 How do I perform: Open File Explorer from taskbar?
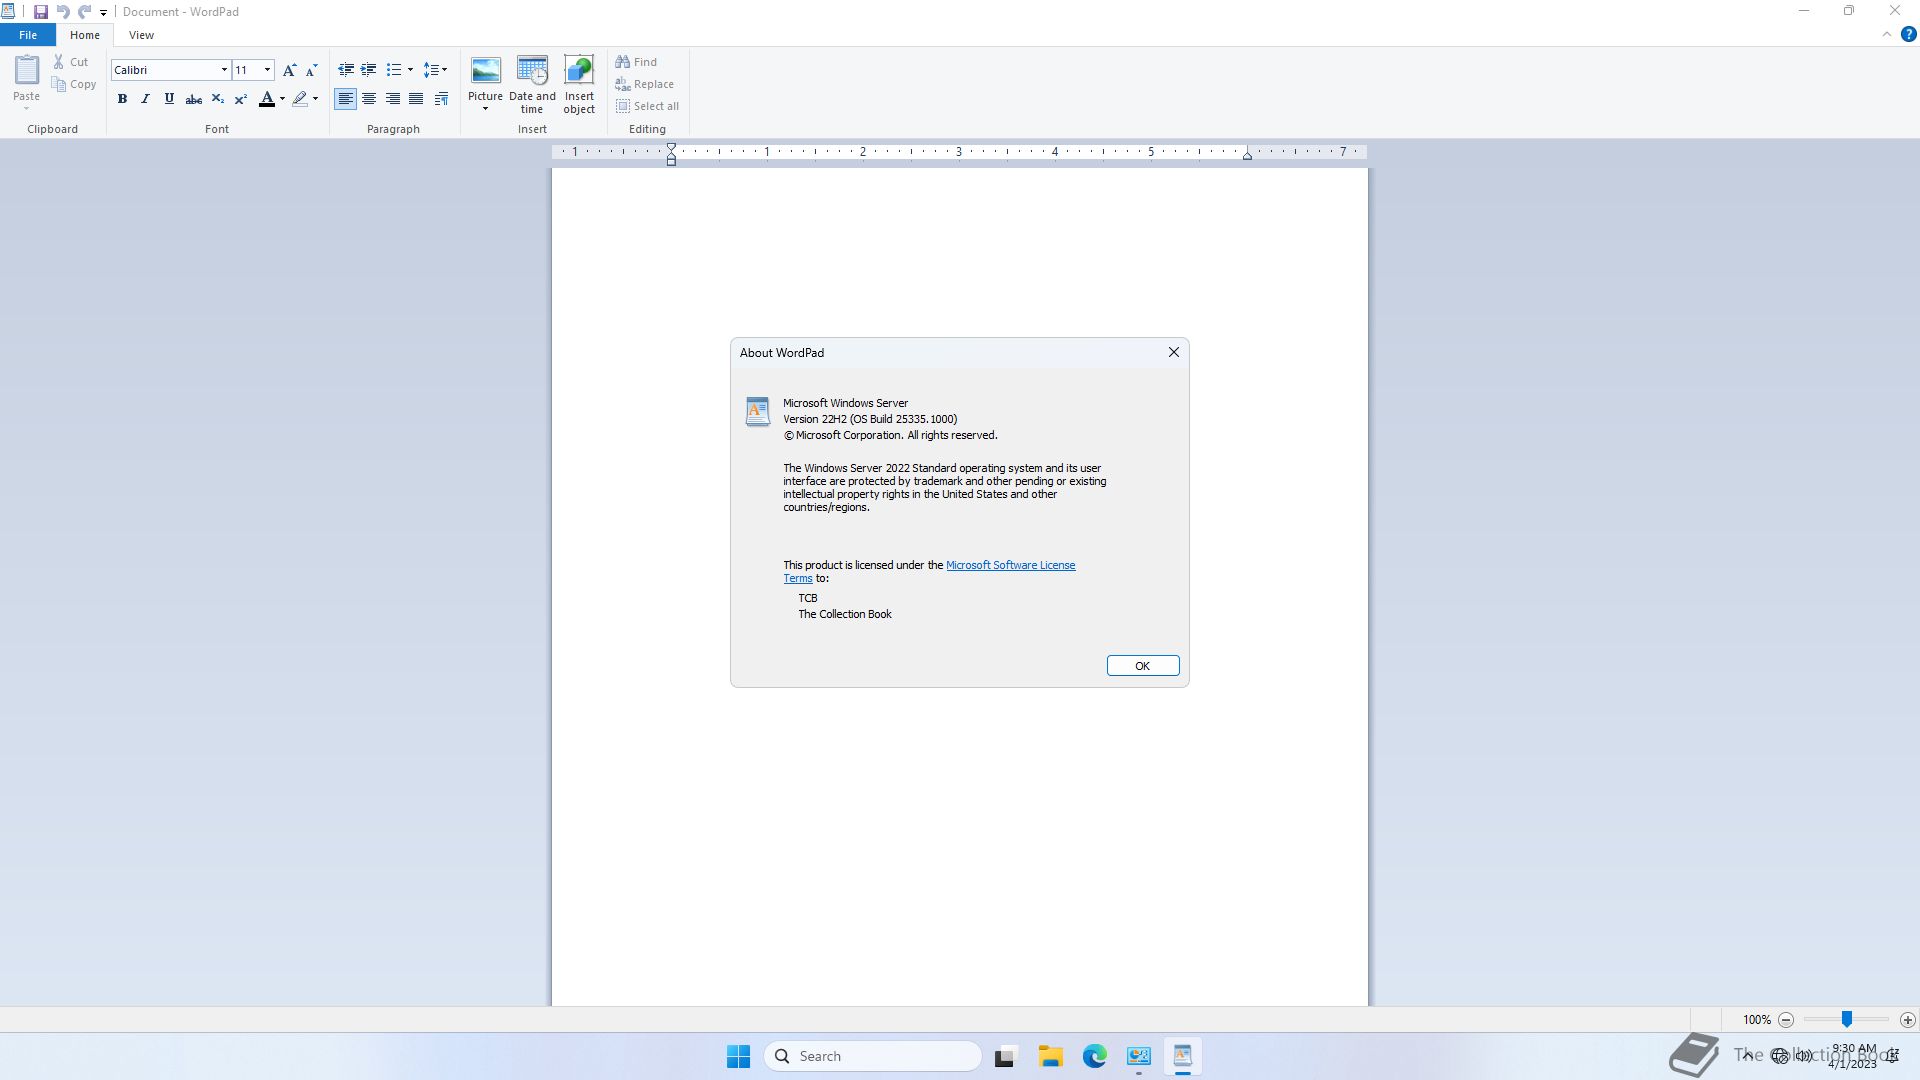pos(1050,1057)
